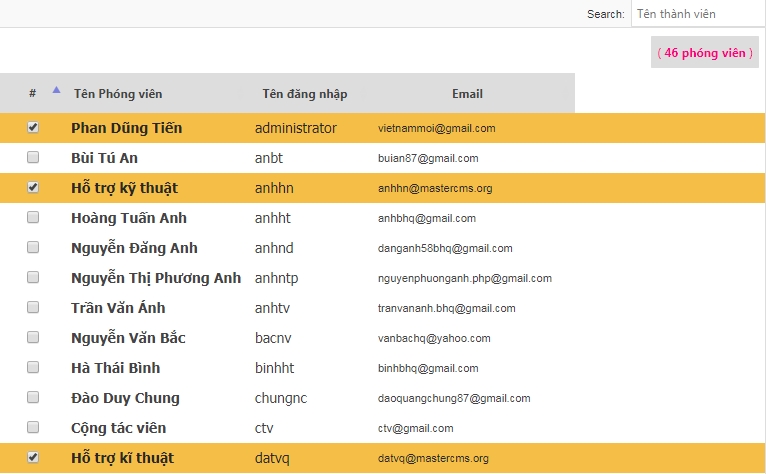Select the name Trần Văn Ánh

(118, 308)
